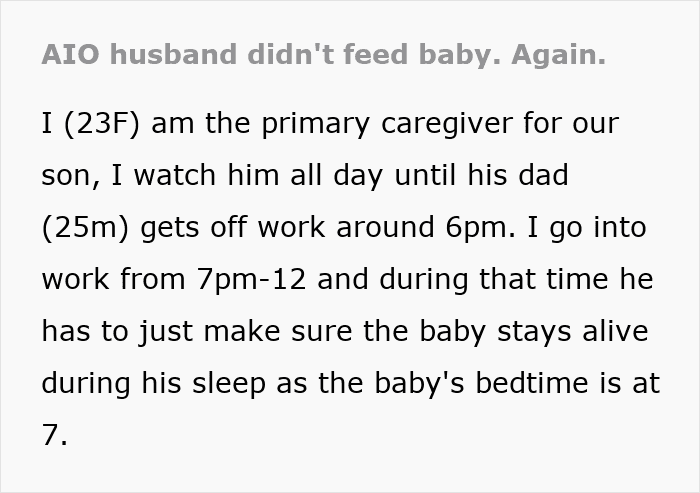Click the word "AIO" in the title
The image size is (700, 493).
pyautogui.click(x=71, y=54)
